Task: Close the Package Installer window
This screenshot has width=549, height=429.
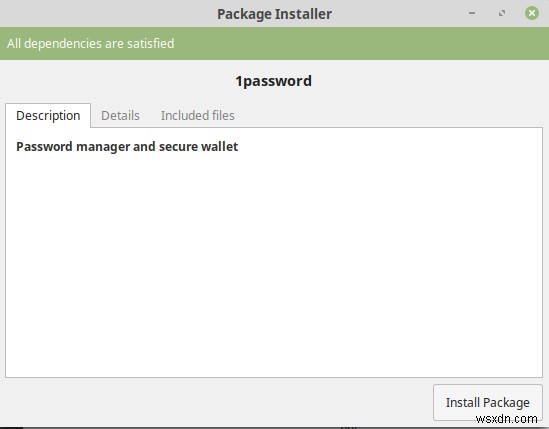Action: pyautogui.click(x=531, y=13)
